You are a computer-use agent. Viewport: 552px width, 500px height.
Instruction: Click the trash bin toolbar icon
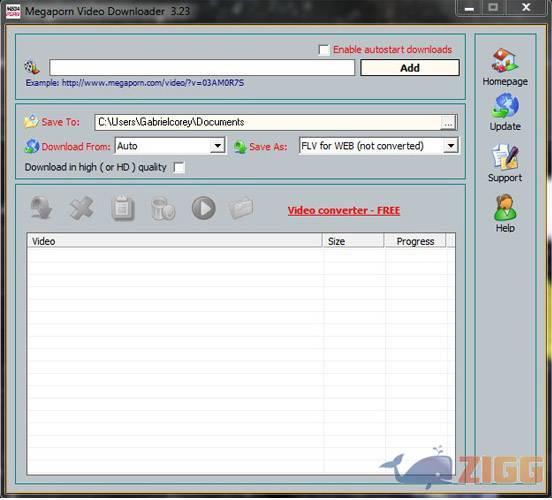(x=163, y=208)
